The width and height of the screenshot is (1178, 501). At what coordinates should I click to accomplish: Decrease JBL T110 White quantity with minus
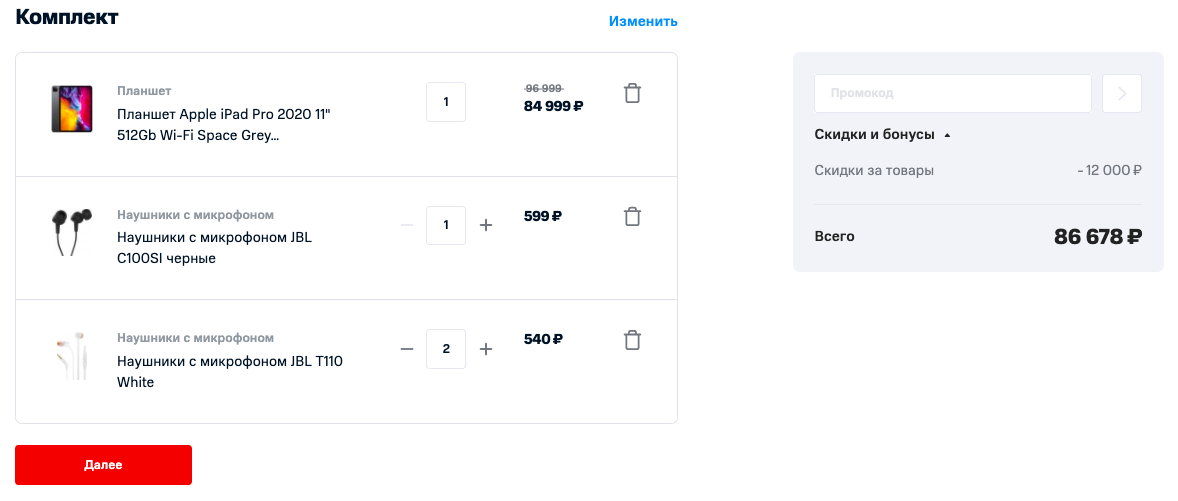406,349
